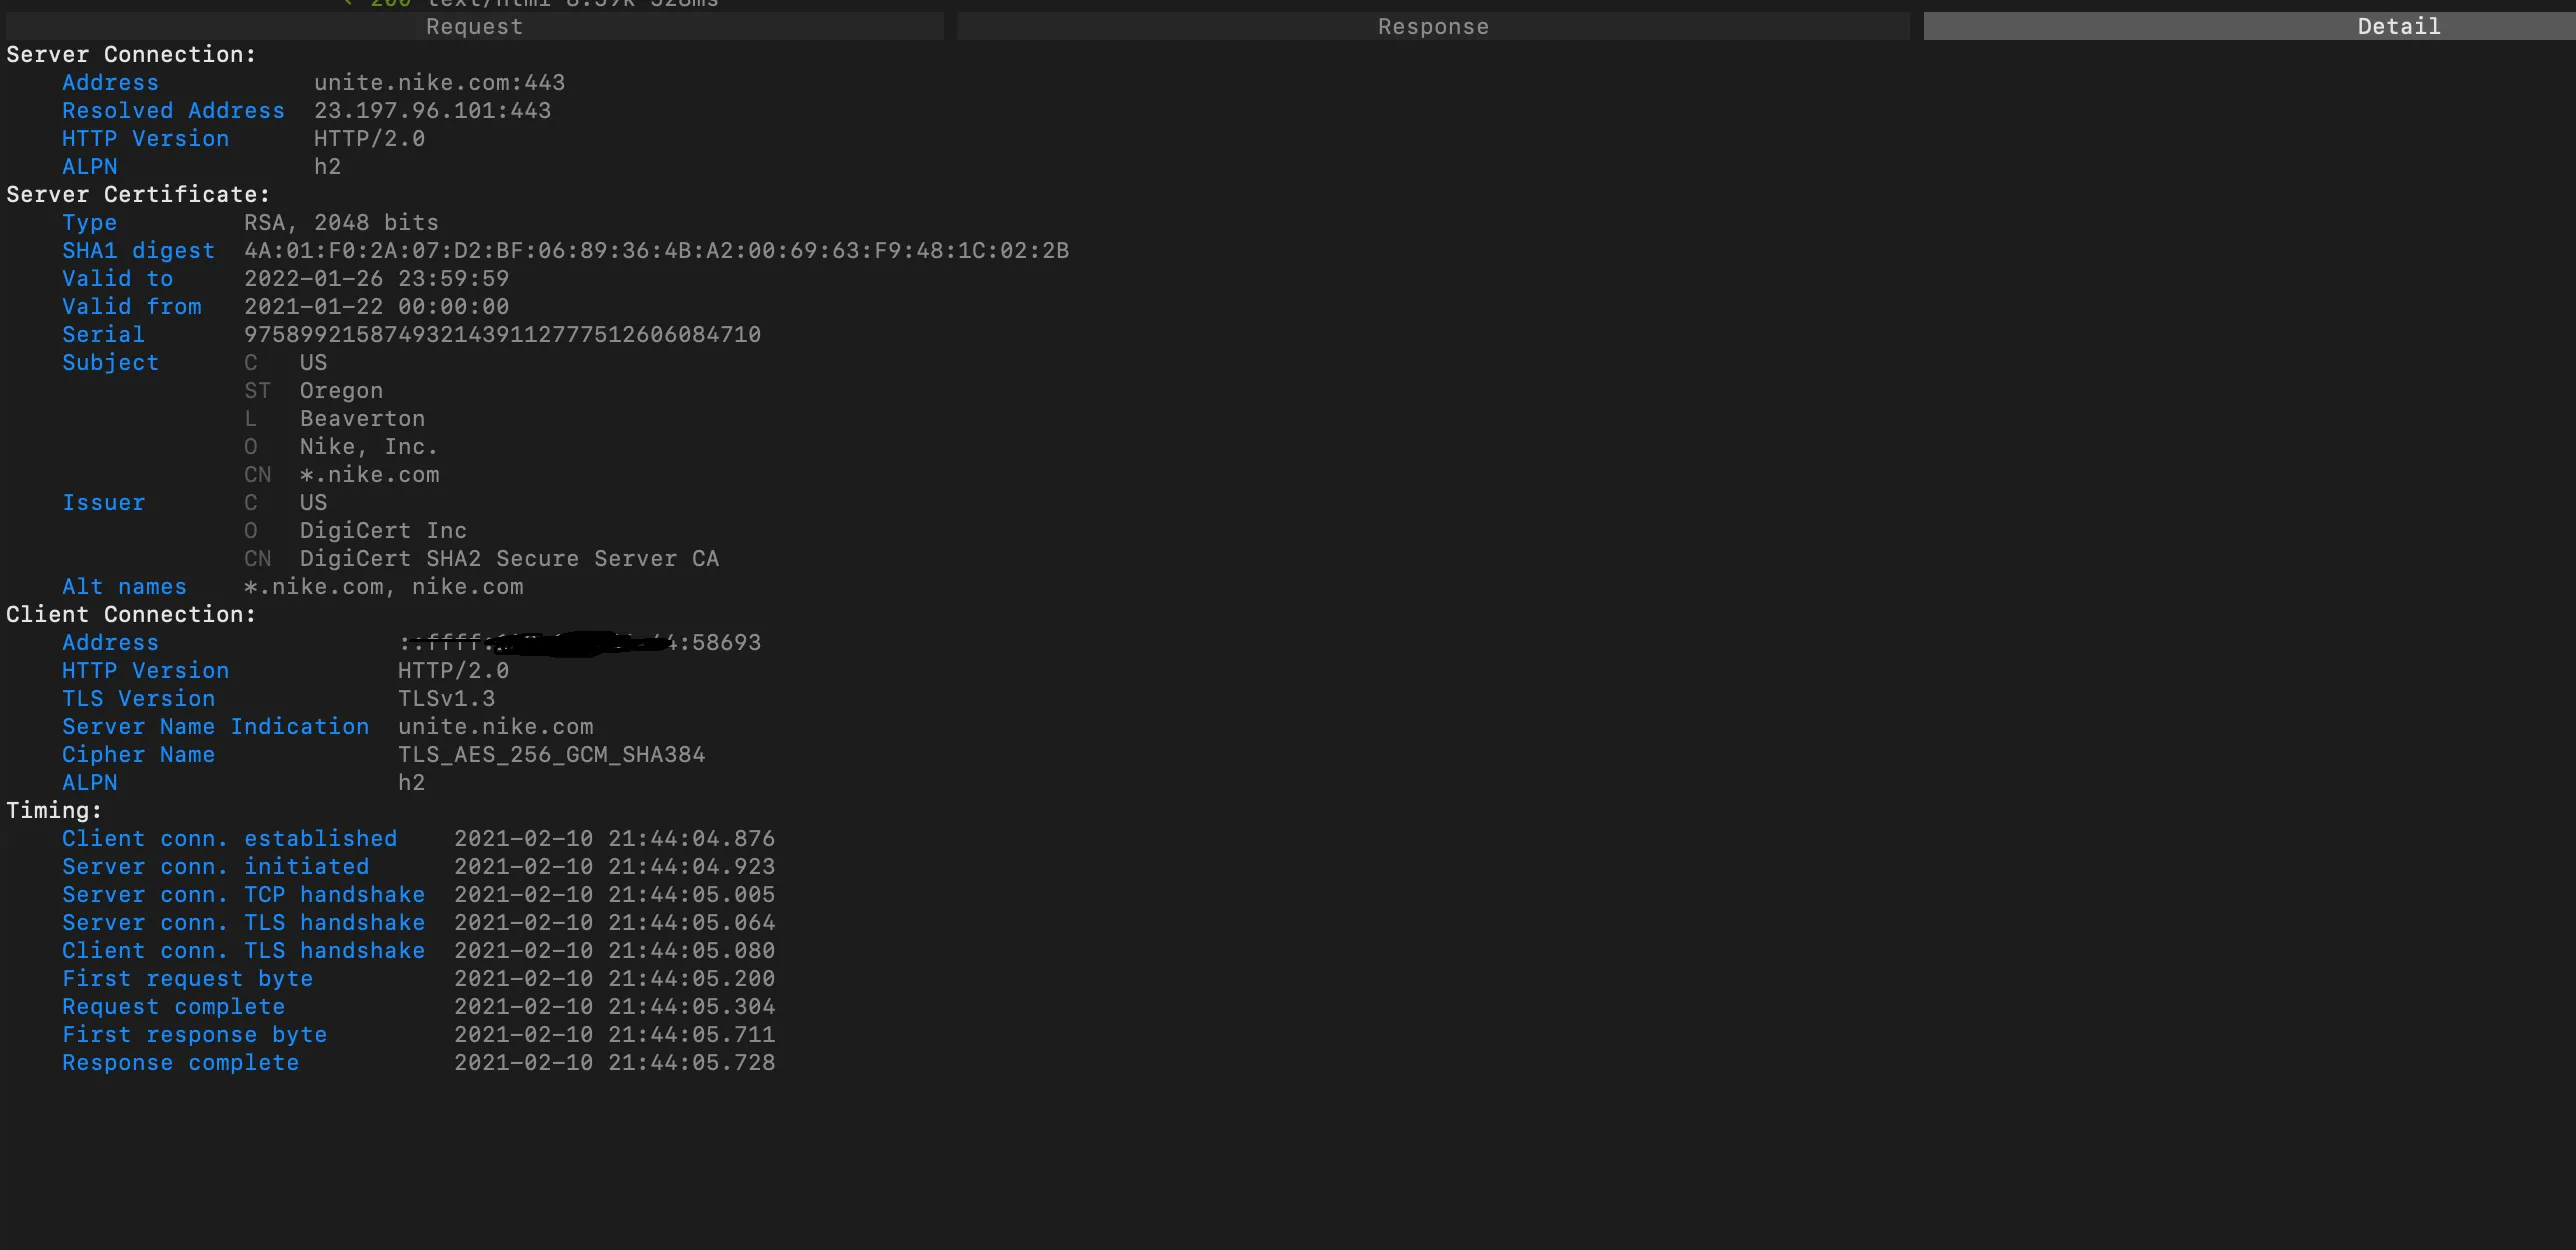Click the cipher name TLS_AES_256_GCM_SHA384
The image size is (2576, 1250).
(551, 755)
